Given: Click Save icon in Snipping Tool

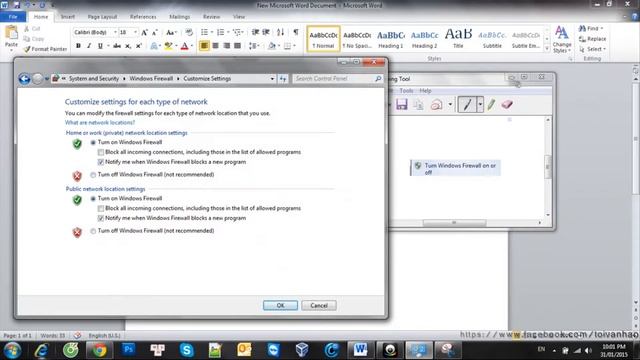Looking at the screenshot, I should click(402, 104).
